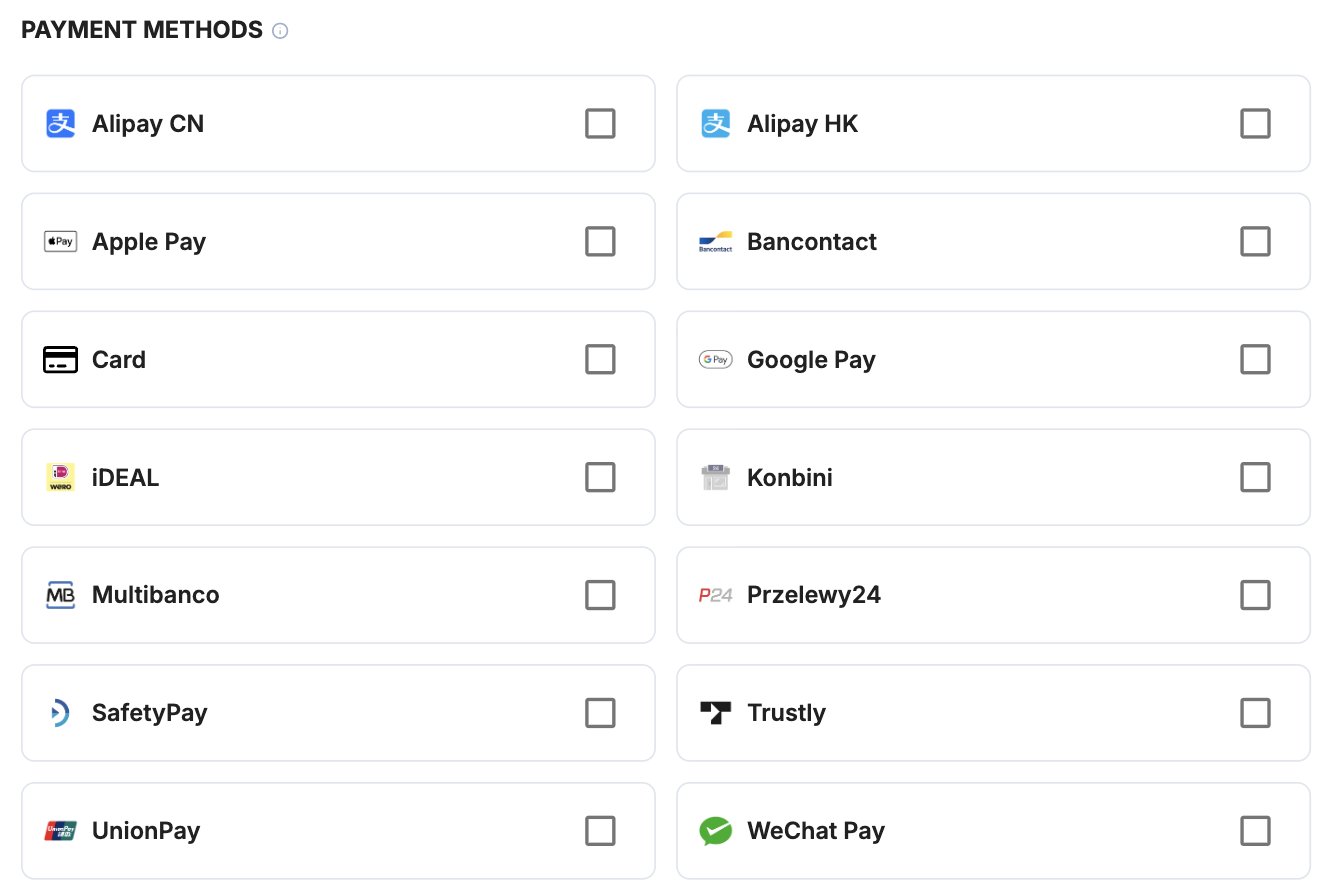
Task: Click the "PAYMENT METHODS" heading
Action: click(142, 30)
